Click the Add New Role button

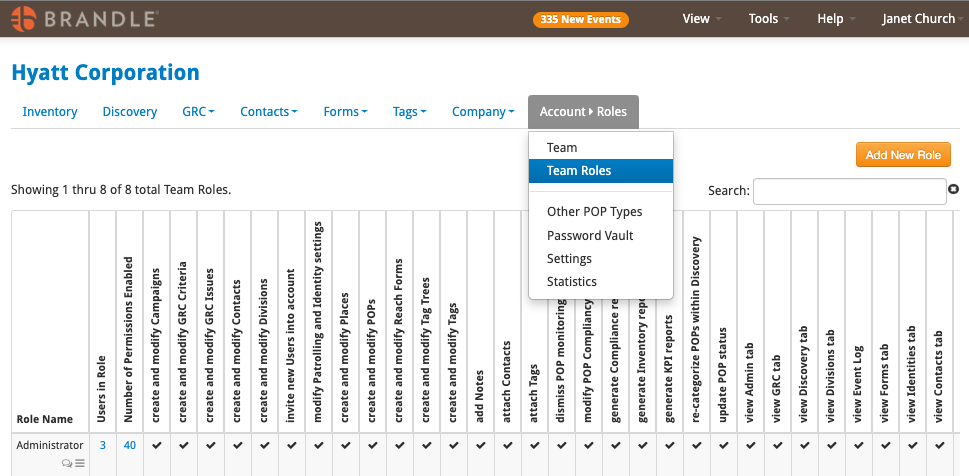tap(903, 155)
